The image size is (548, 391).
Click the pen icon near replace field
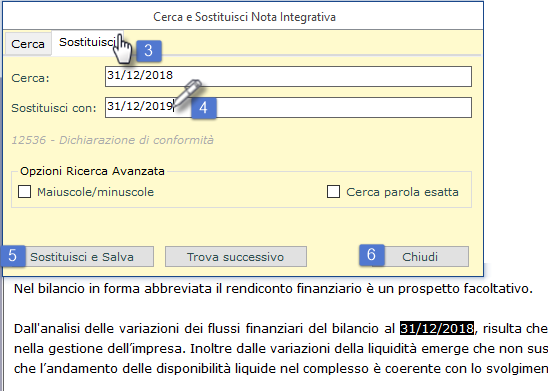[187, 93]
